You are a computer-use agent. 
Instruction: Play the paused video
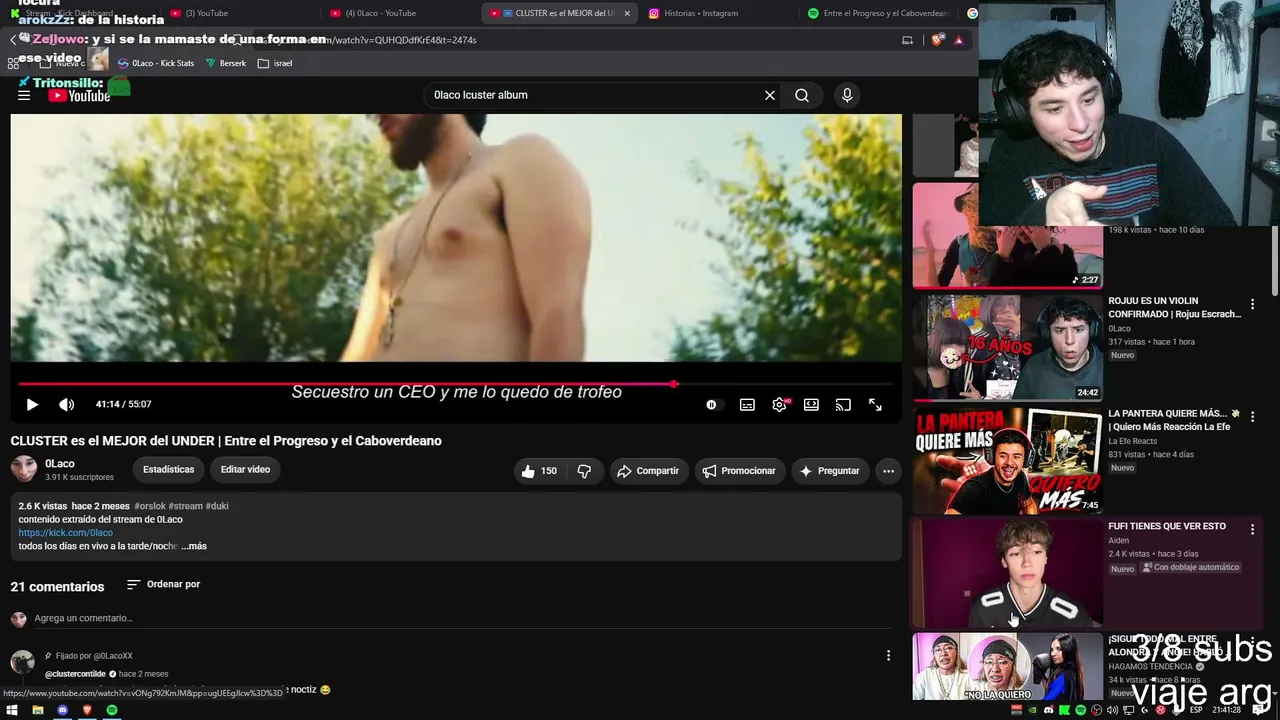pyautogui.click(x=32, y=404)
